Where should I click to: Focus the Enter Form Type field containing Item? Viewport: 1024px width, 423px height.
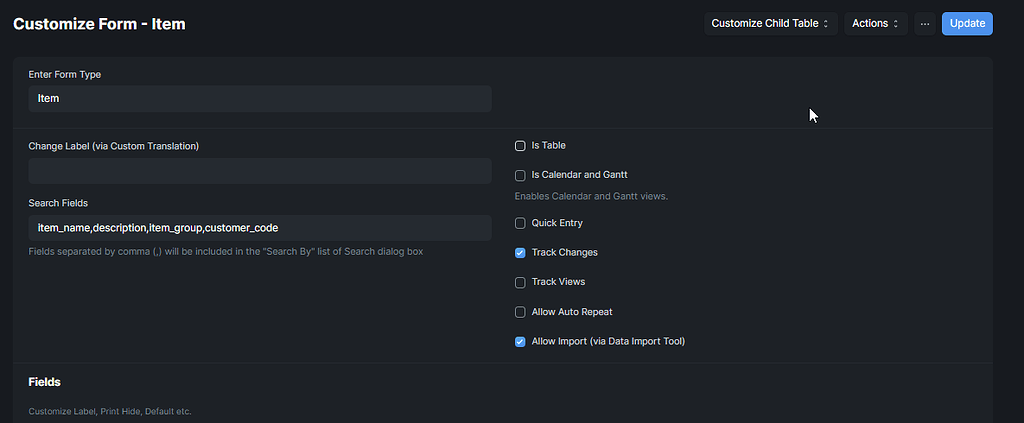[260, 99]
